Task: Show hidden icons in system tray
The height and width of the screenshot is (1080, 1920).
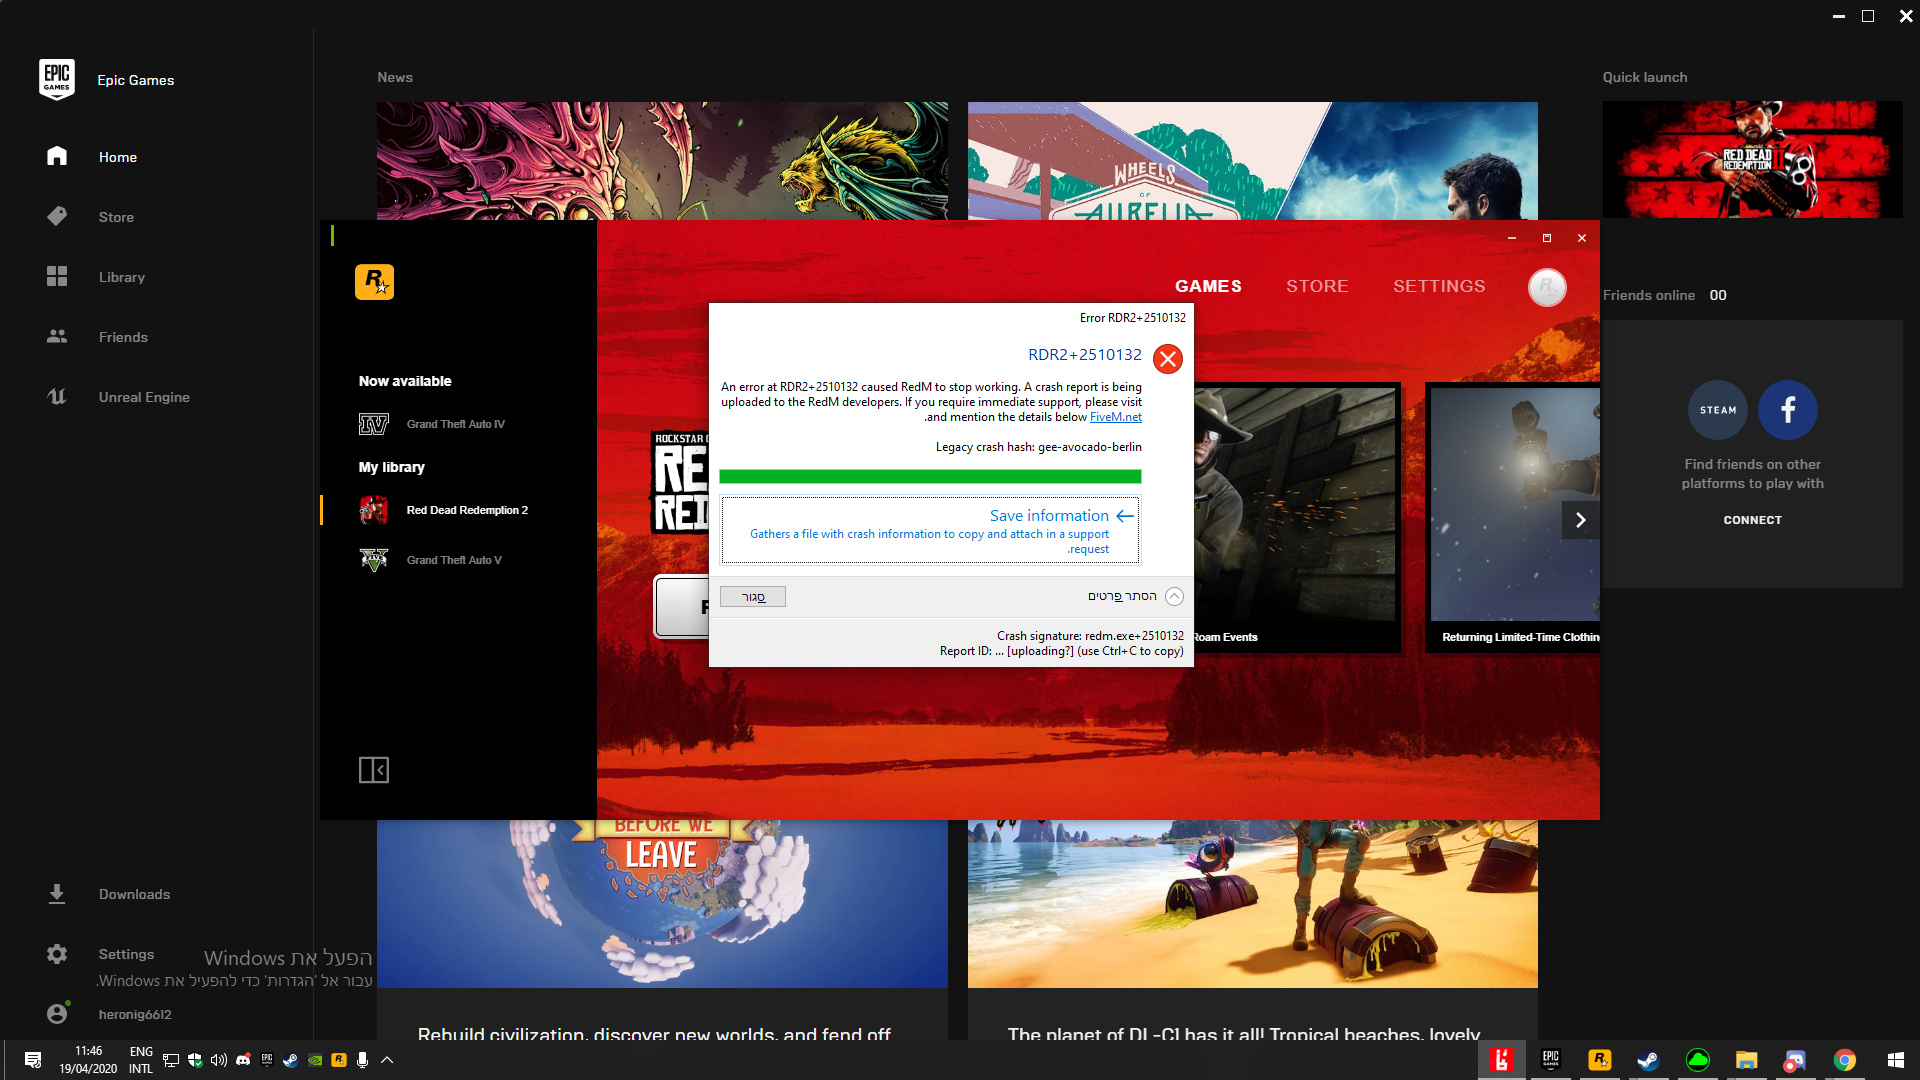Action: click(388, 1060)
